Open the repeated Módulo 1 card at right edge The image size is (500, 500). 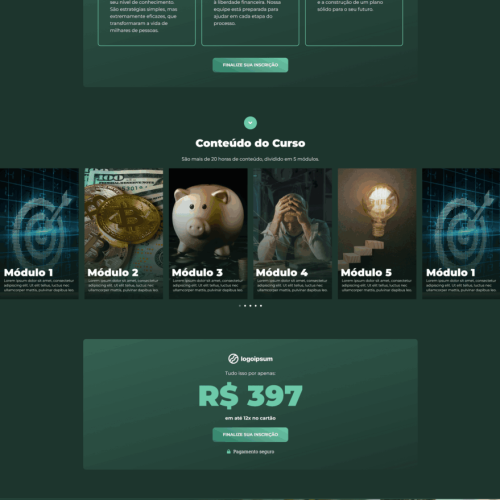pyautogui.click(x=461, y=233)
